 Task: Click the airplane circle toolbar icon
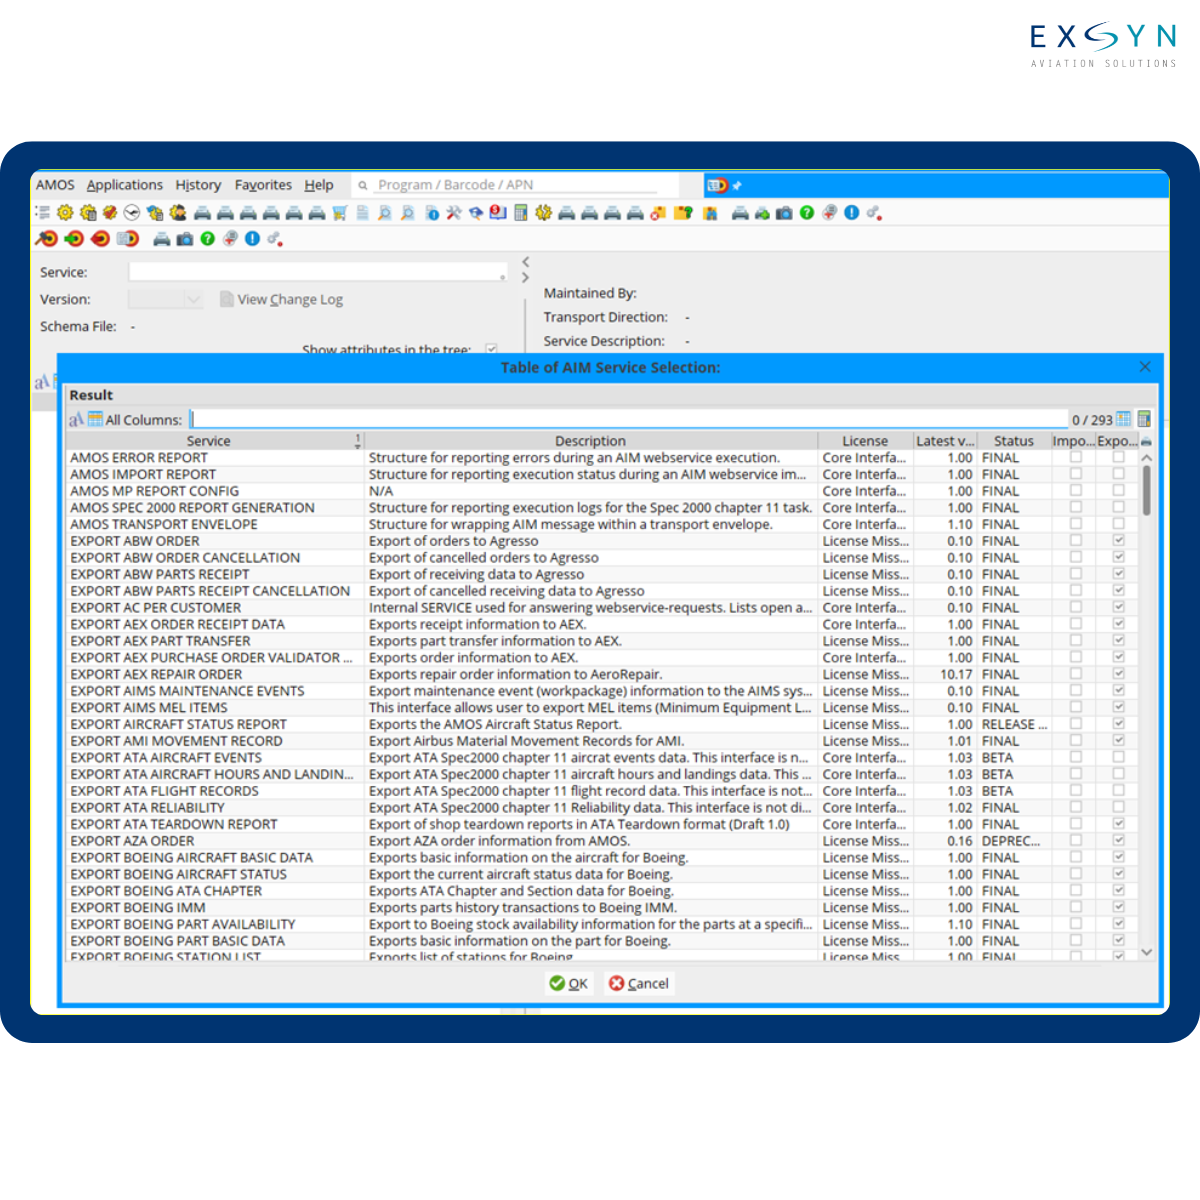pos(132,213)
